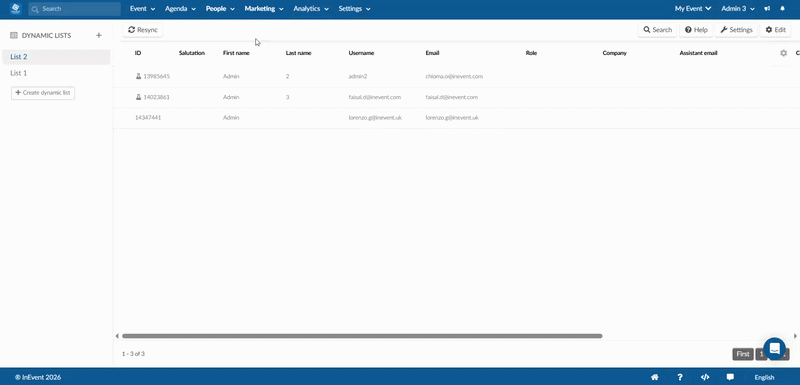Screen dimensions: 800x385
Task: Click the right arrow of horizontal scrollbar
Action: pyautogui.click(x=795, y=336)
